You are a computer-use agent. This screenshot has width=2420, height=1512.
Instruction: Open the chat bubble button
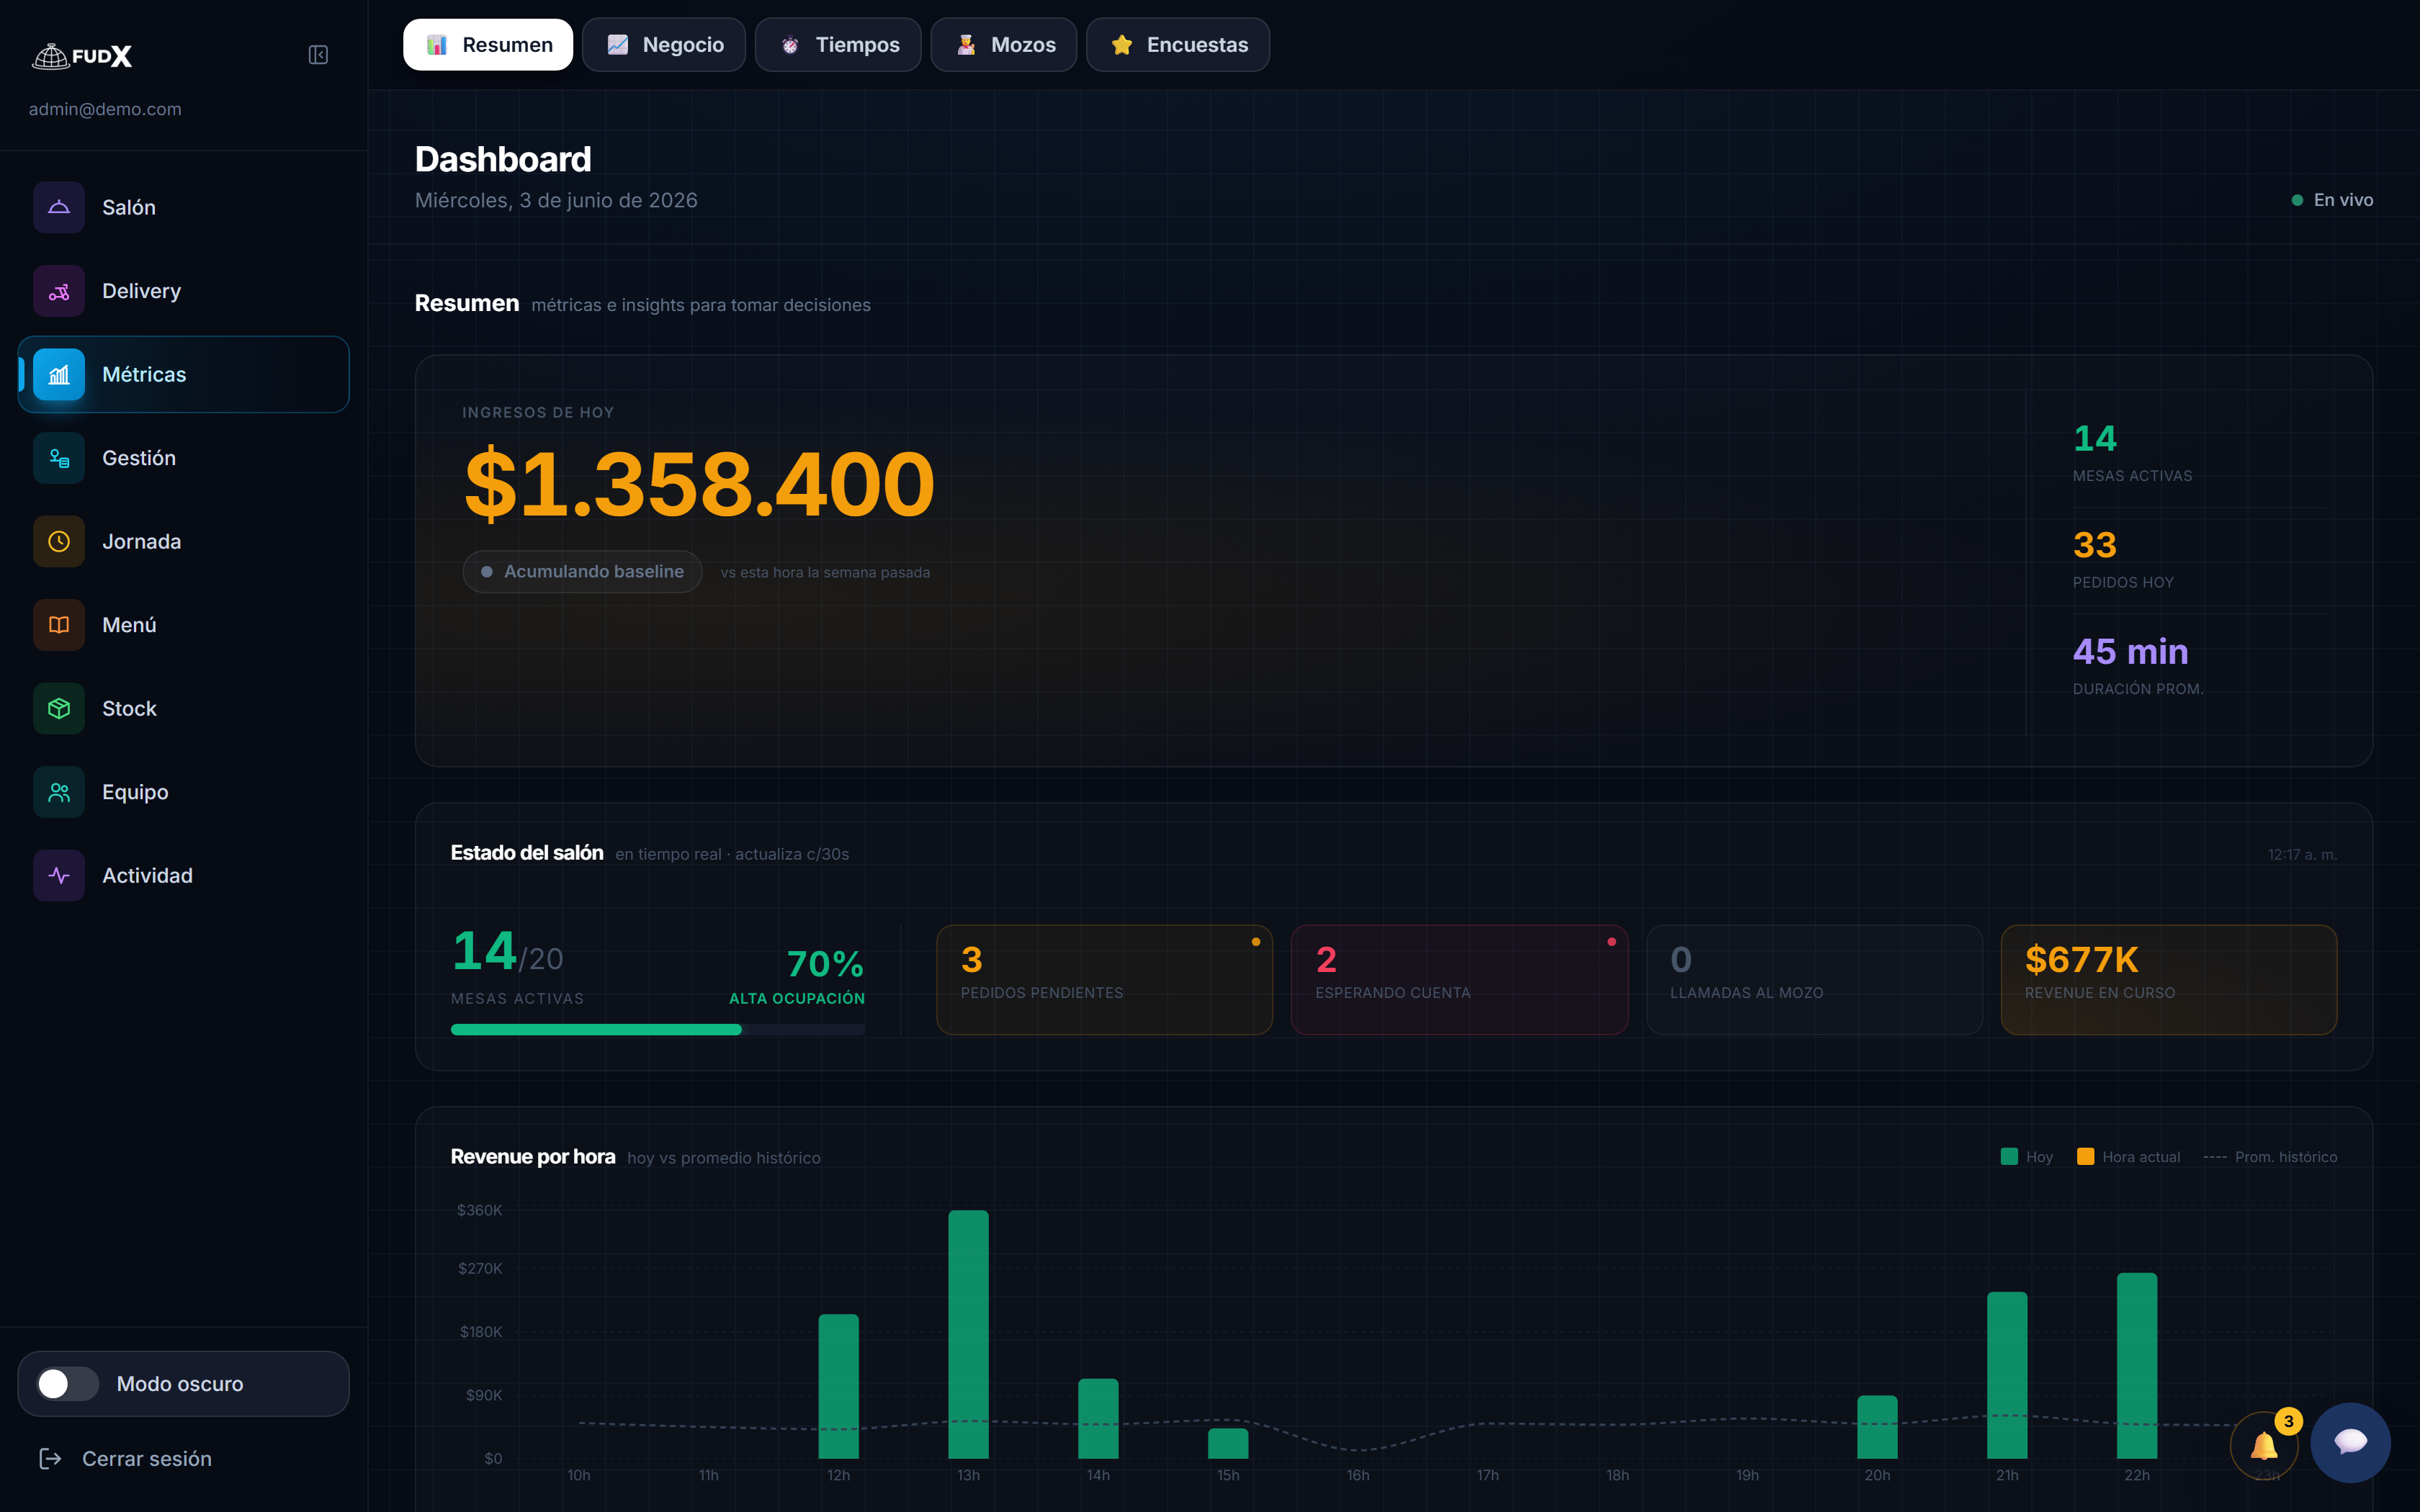click(x=2350, y=1442)
